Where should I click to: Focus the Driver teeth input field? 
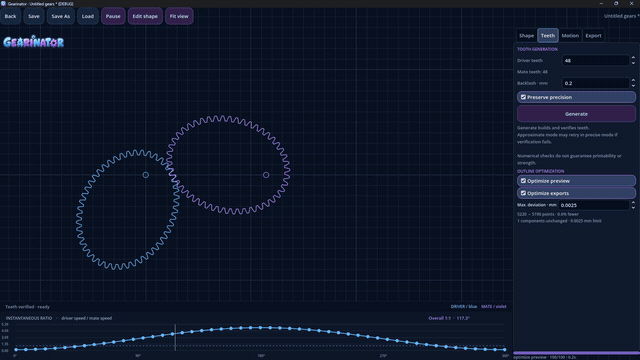[x=596, y=60]
